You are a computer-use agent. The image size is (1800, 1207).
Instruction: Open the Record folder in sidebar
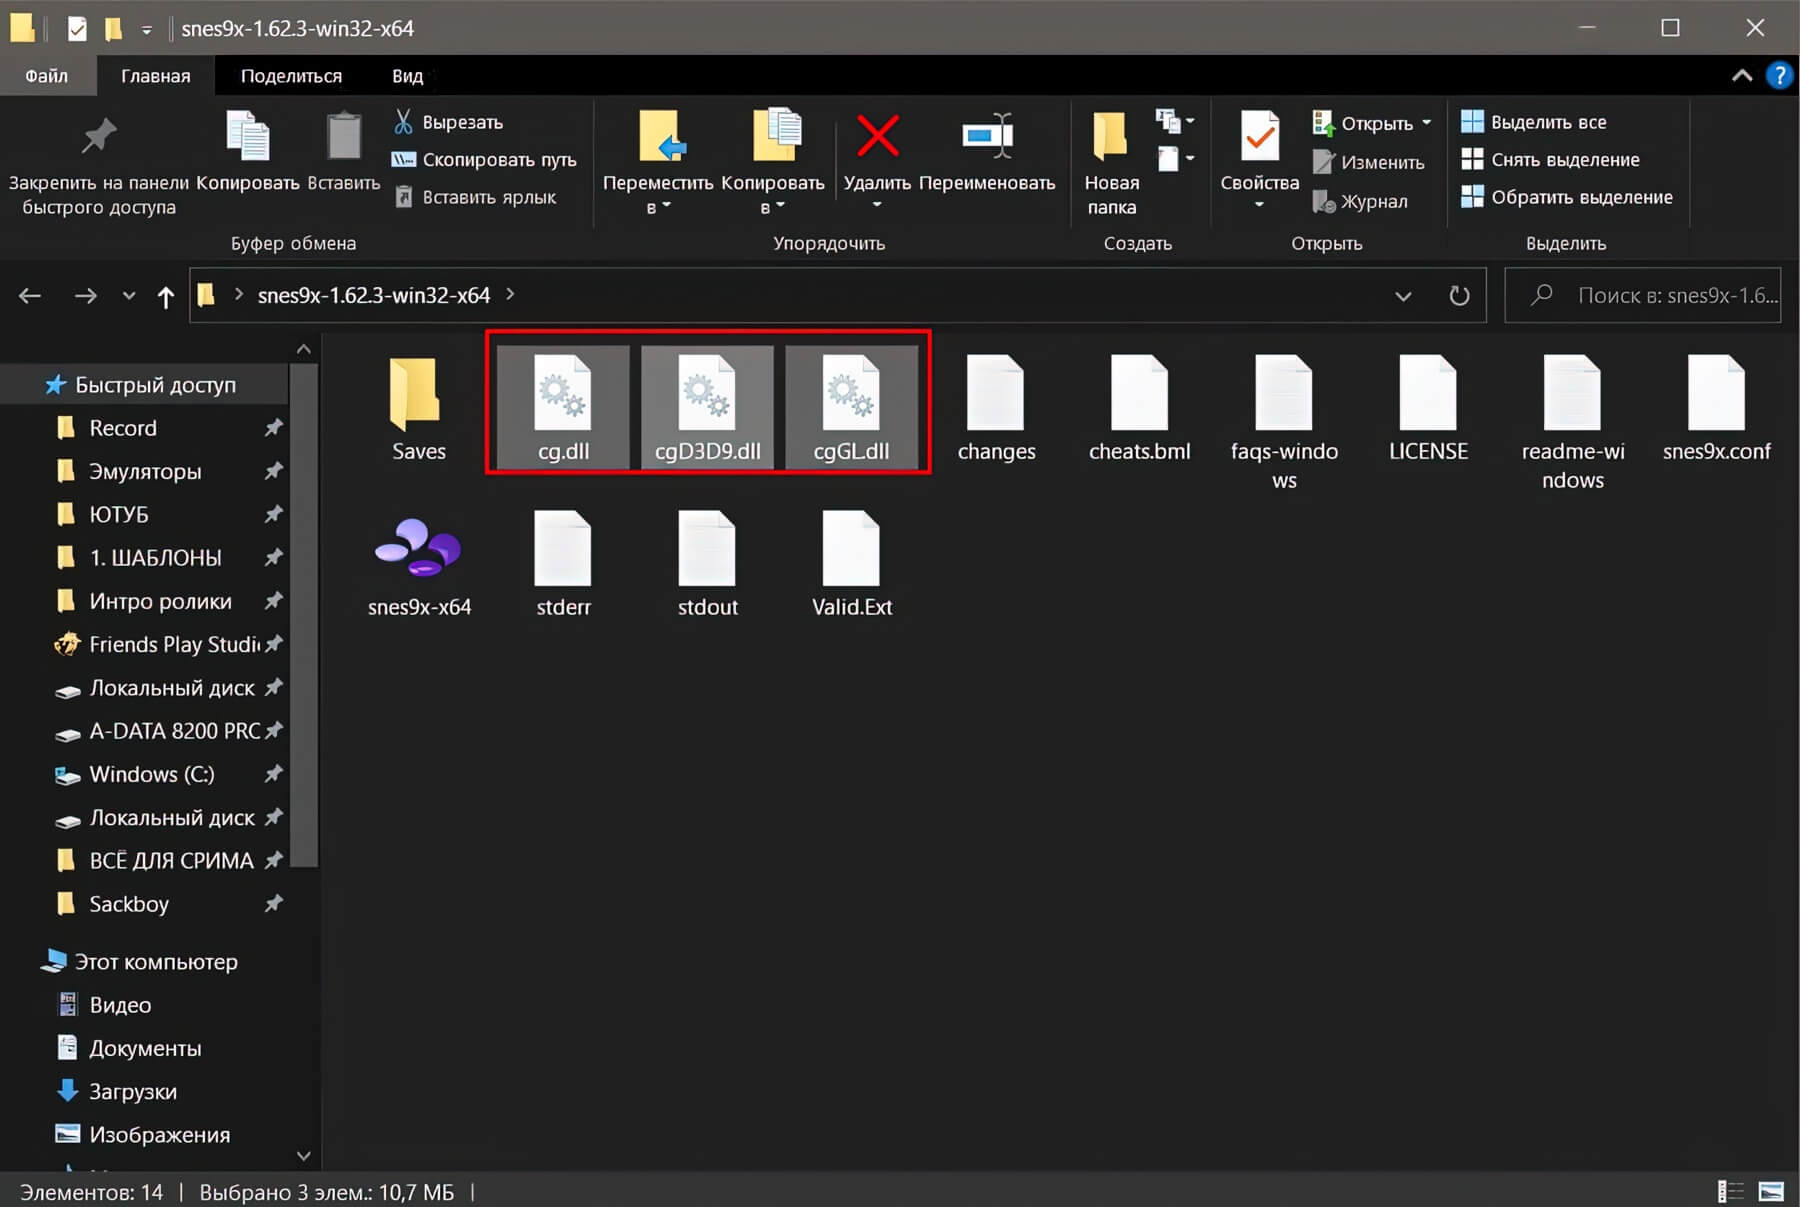coord(122,428)
